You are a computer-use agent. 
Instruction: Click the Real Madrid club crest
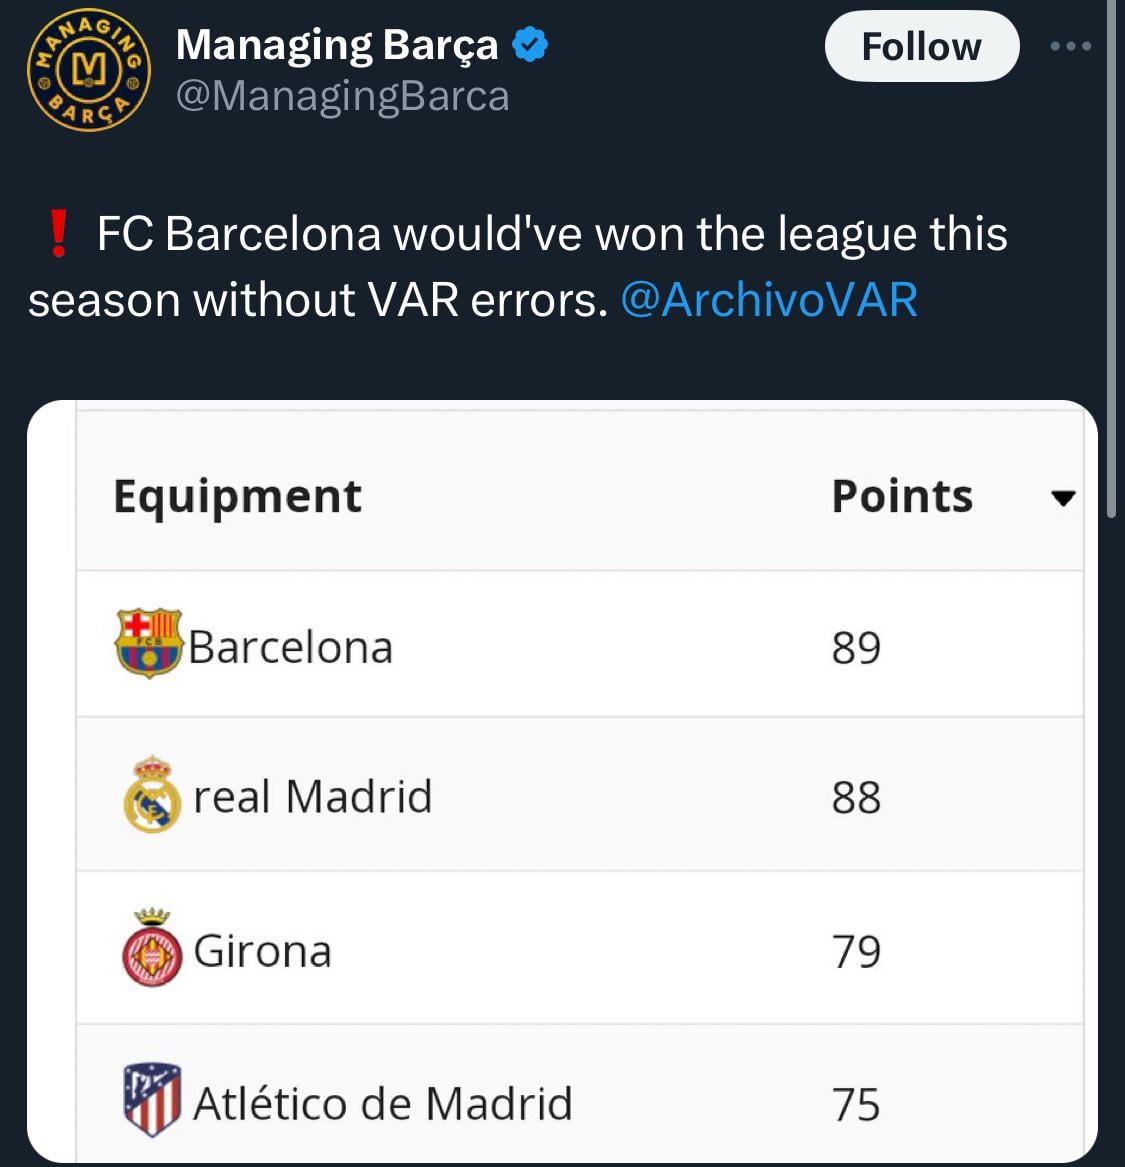152,796
